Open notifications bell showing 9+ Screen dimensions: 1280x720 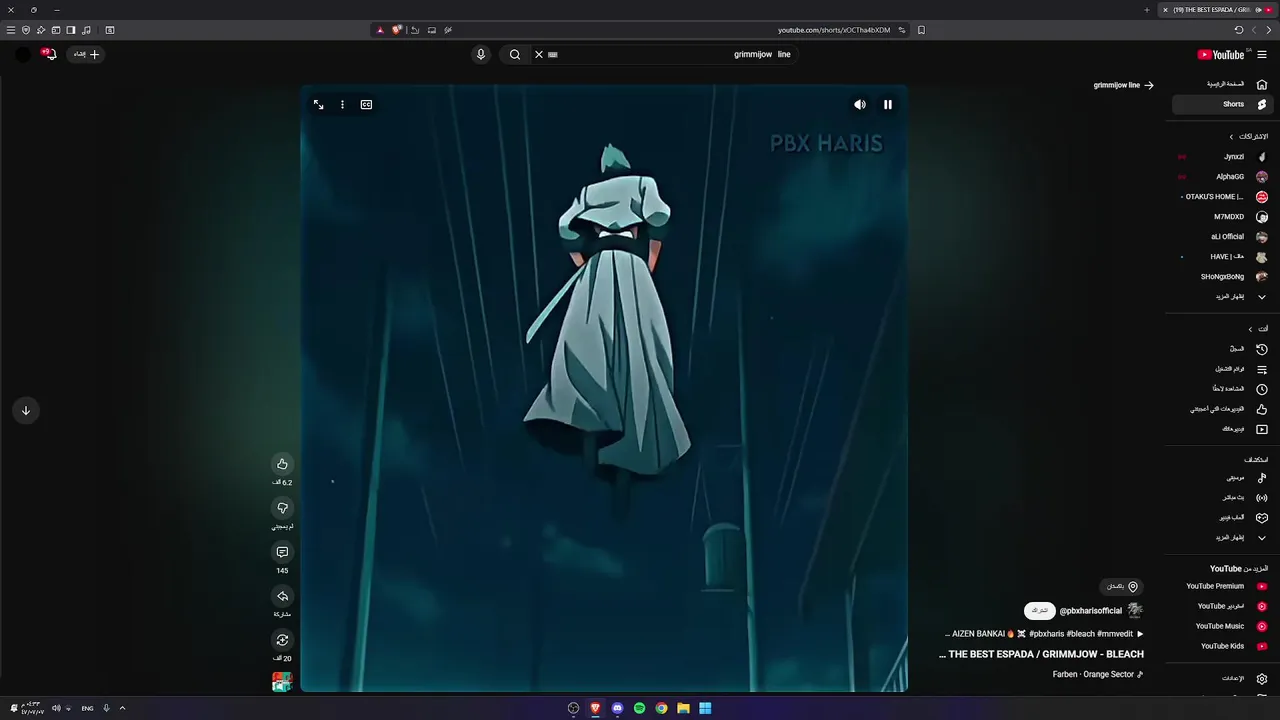50,55
